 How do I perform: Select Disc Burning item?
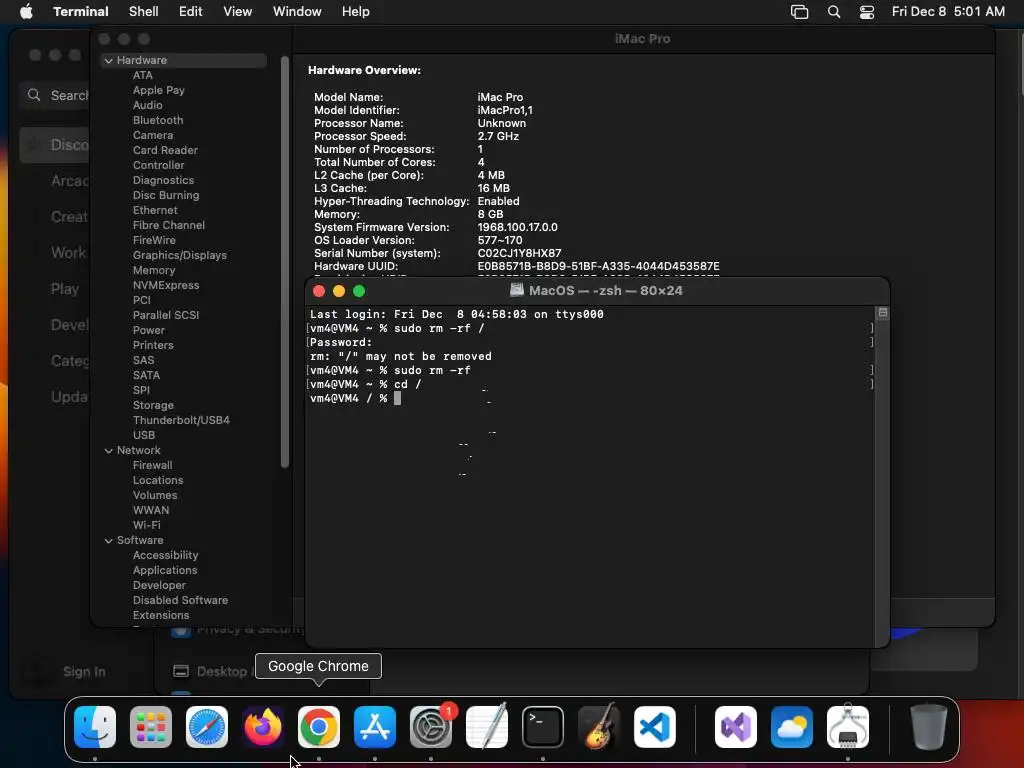166,195
